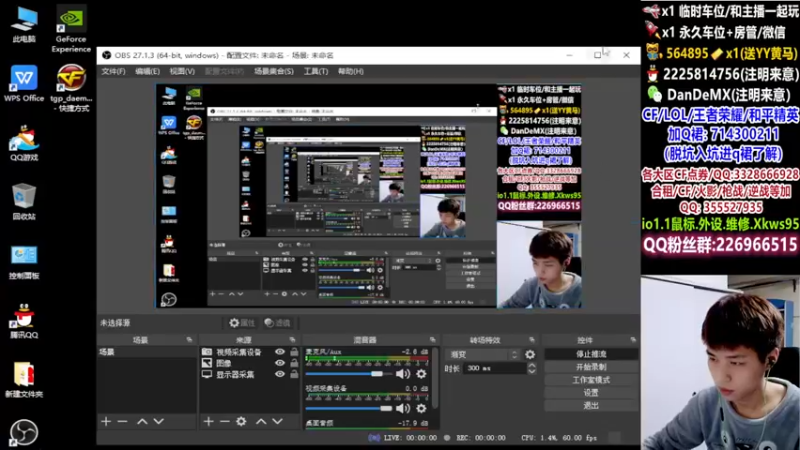The width and height of the screenshot is (800, 450).
Task: Select the 腾讯QQ desktop icon
Action: pyautogui.click(x=24, y=320)
